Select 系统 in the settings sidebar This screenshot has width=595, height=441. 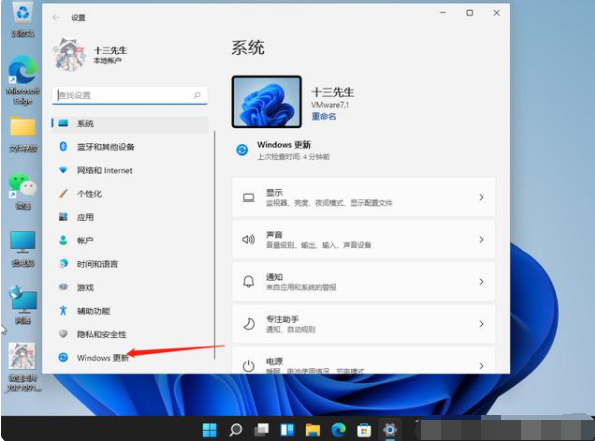click(x=130, y=123)
